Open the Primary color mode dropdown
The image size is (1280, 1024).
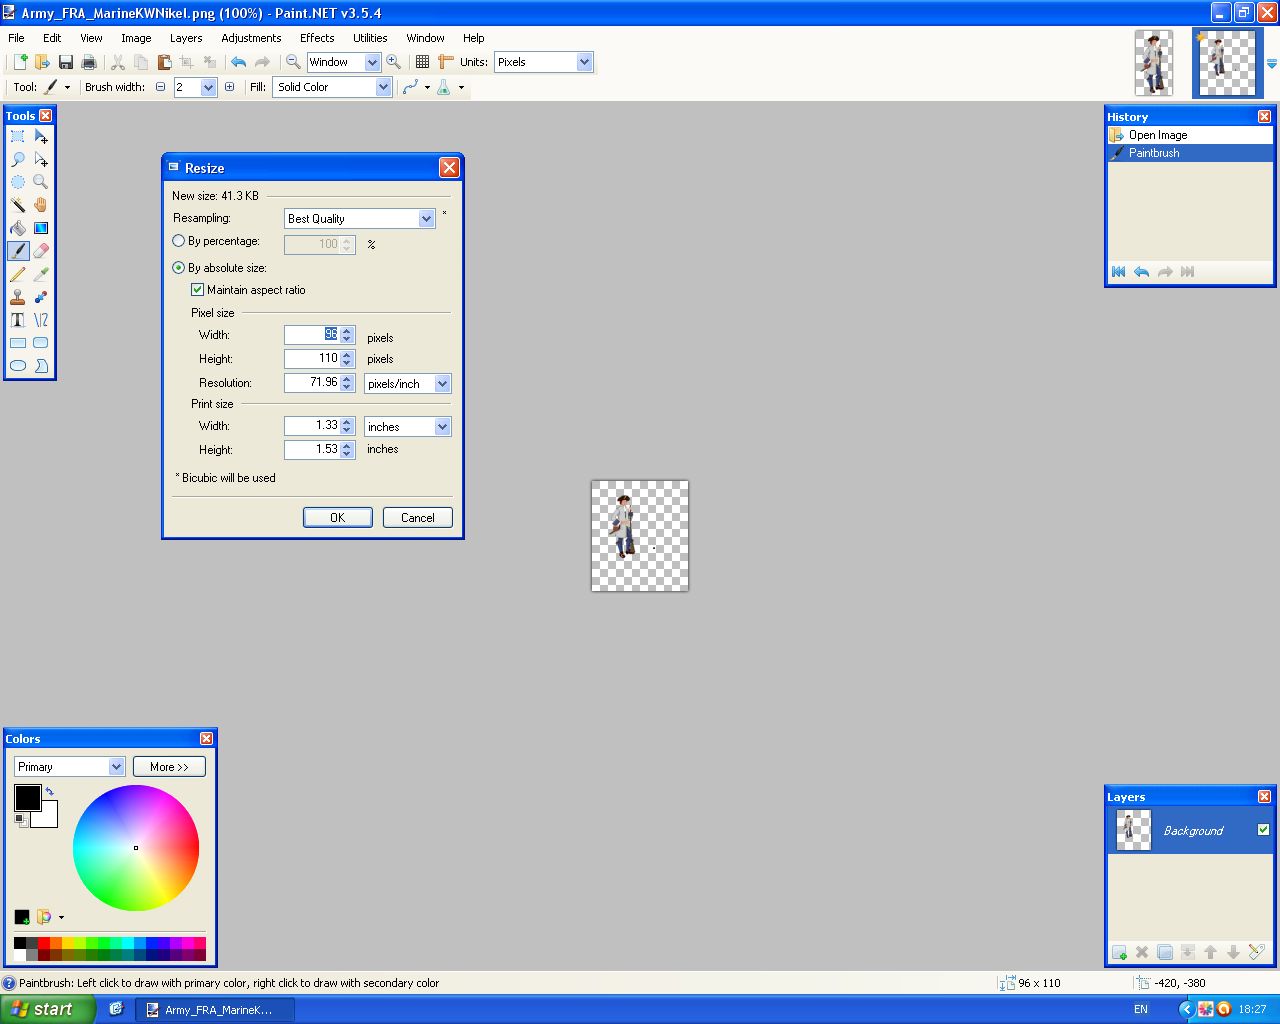pyautogui.click(x=69, y=767)
